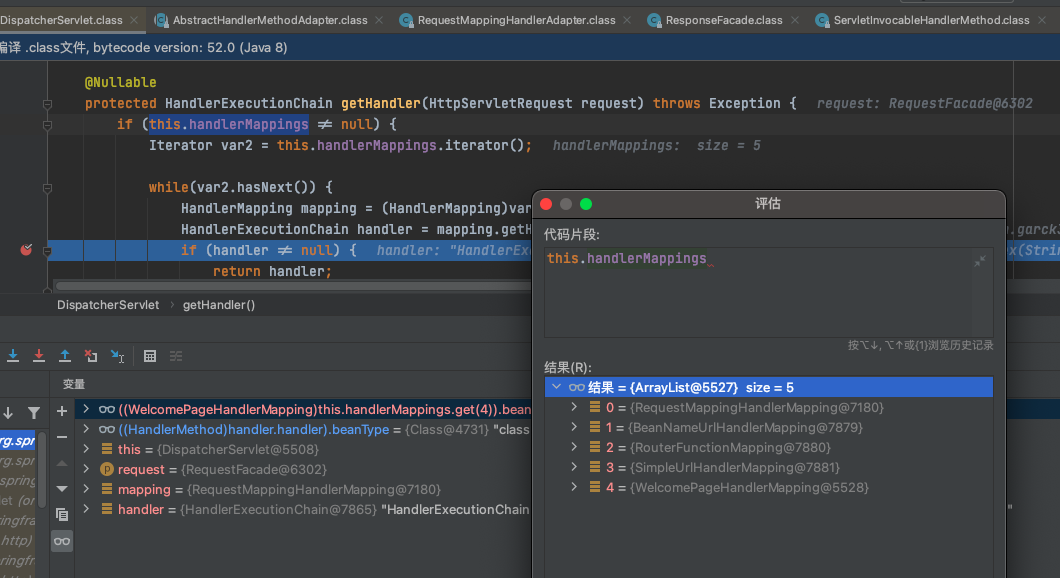Expand the handler HandlerExecutionChain@7865 variable
Viewport: 1060px width, 578px height.
point(86,509)
